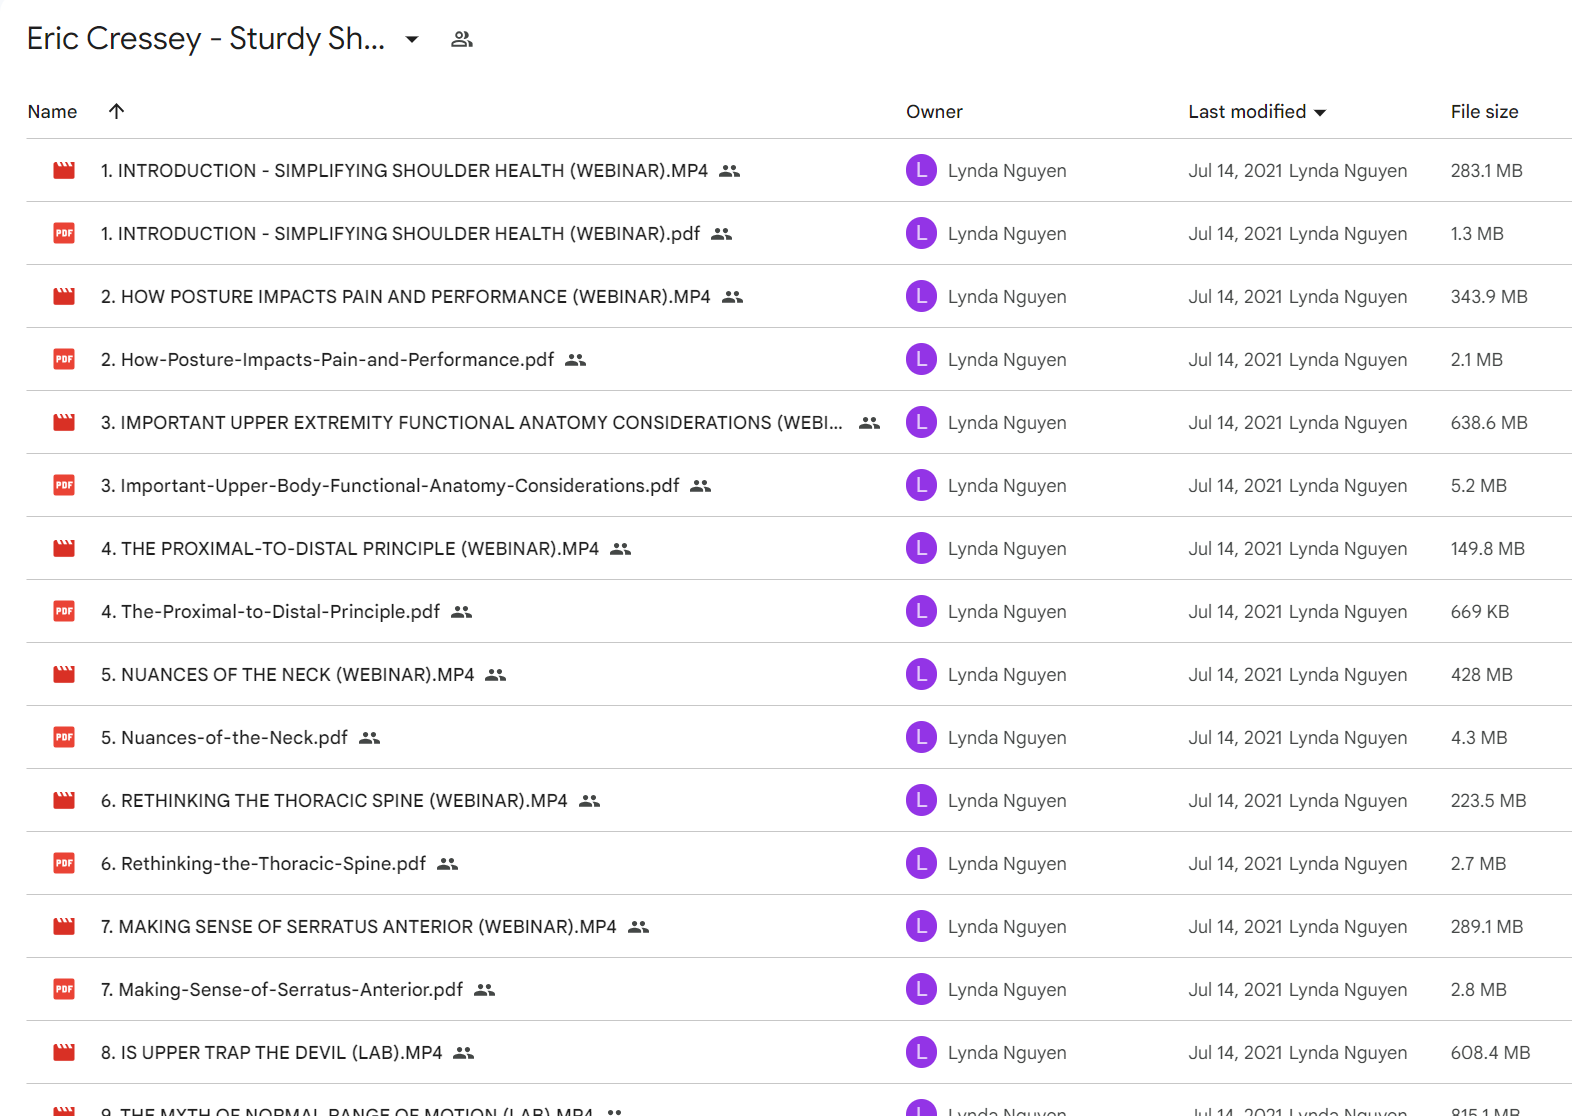Open 6. RETHINKING THE THORACIC SPINE (WEBINAR).MP4

coord(334,801)
